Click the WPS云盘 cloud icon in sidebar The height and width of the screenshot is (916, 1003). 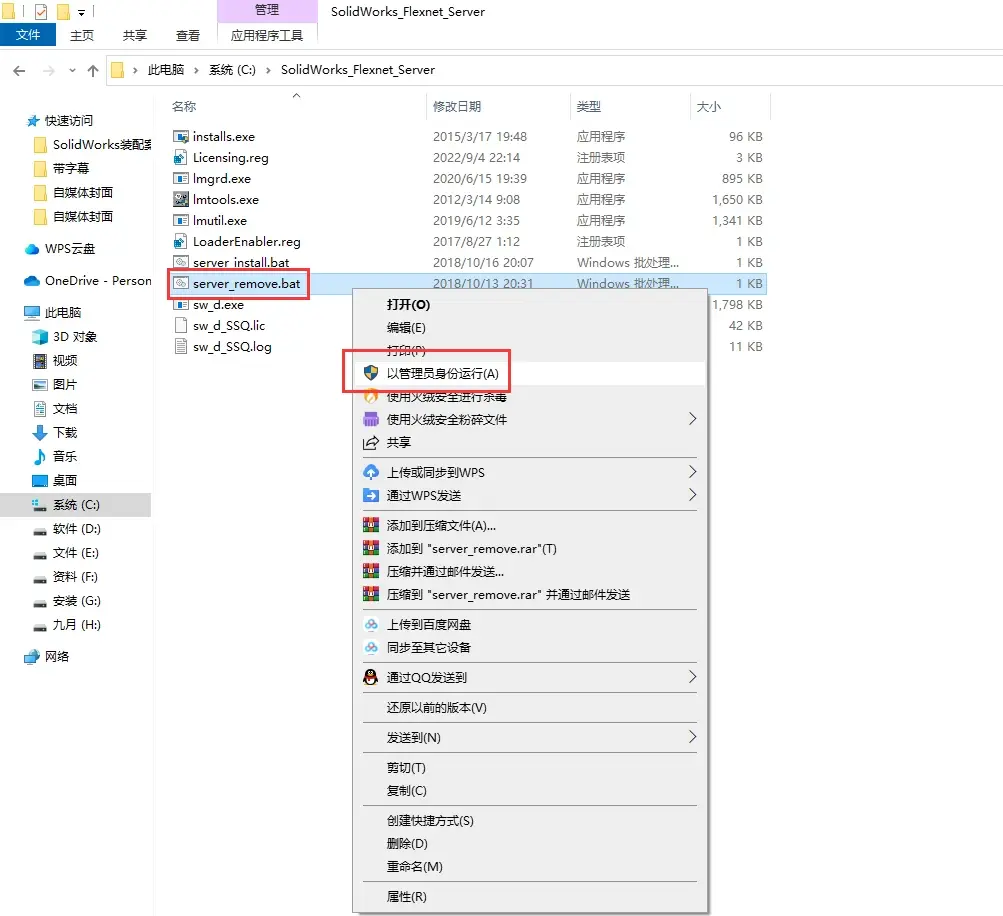32,249
